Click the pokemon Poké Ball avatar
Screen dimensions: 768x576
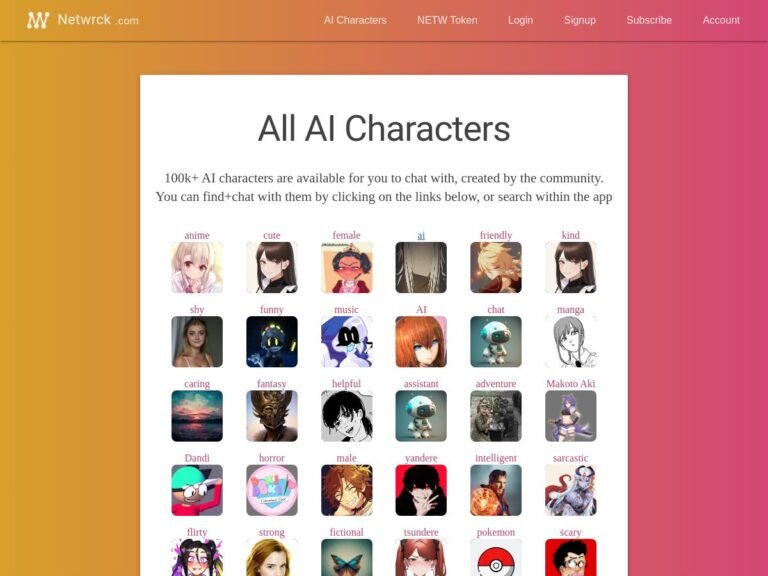496,558
